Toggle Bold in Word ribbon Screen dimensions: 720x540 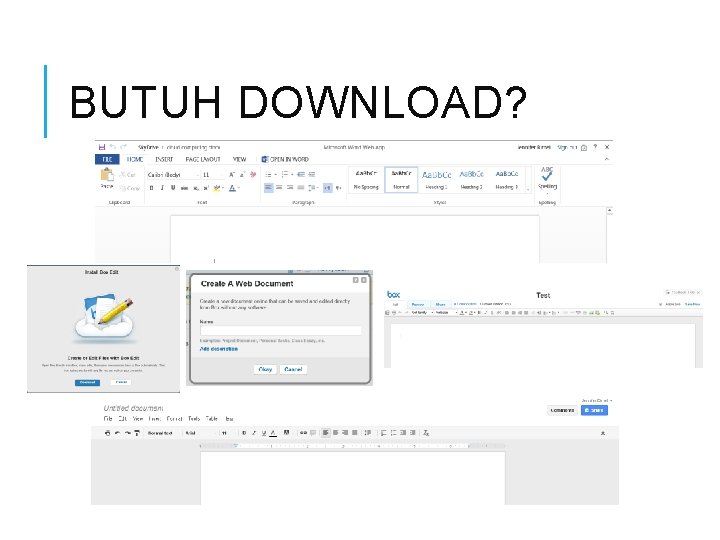[152, 188]
